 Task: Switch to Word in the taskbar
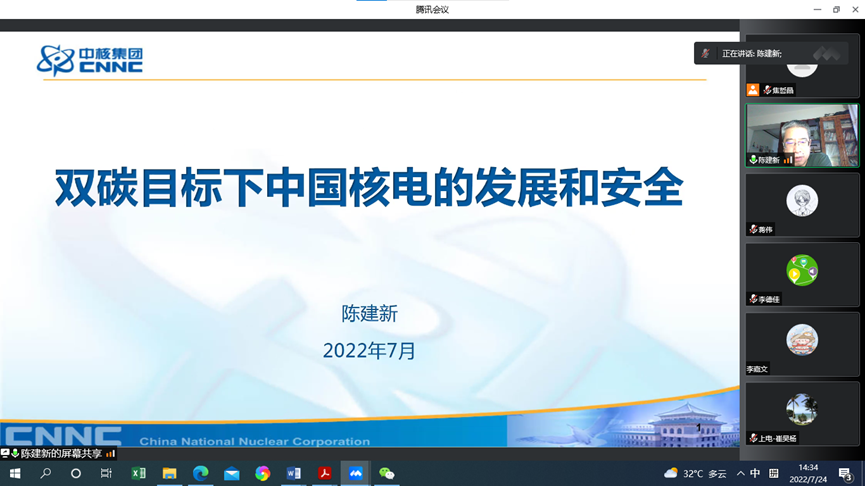click(293, 473)
